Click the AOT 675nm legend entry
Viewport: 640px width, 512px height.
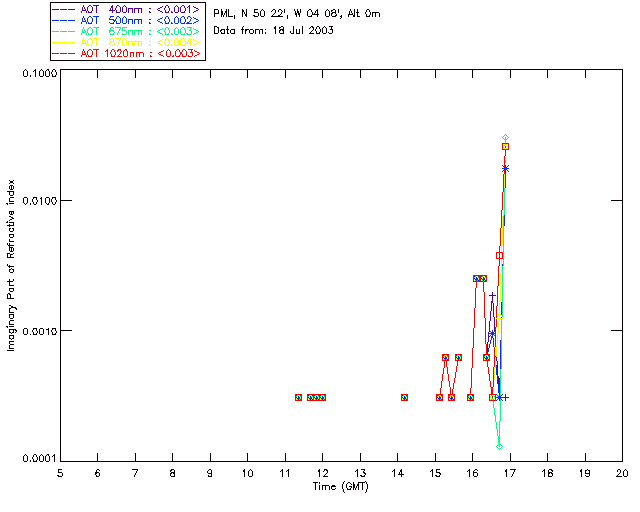[x=126, y=31]
